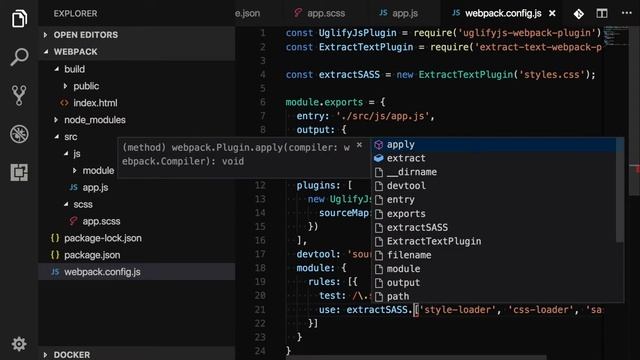Expand the Open Editors section
The image size is (640, 360).
click(137, 35)
